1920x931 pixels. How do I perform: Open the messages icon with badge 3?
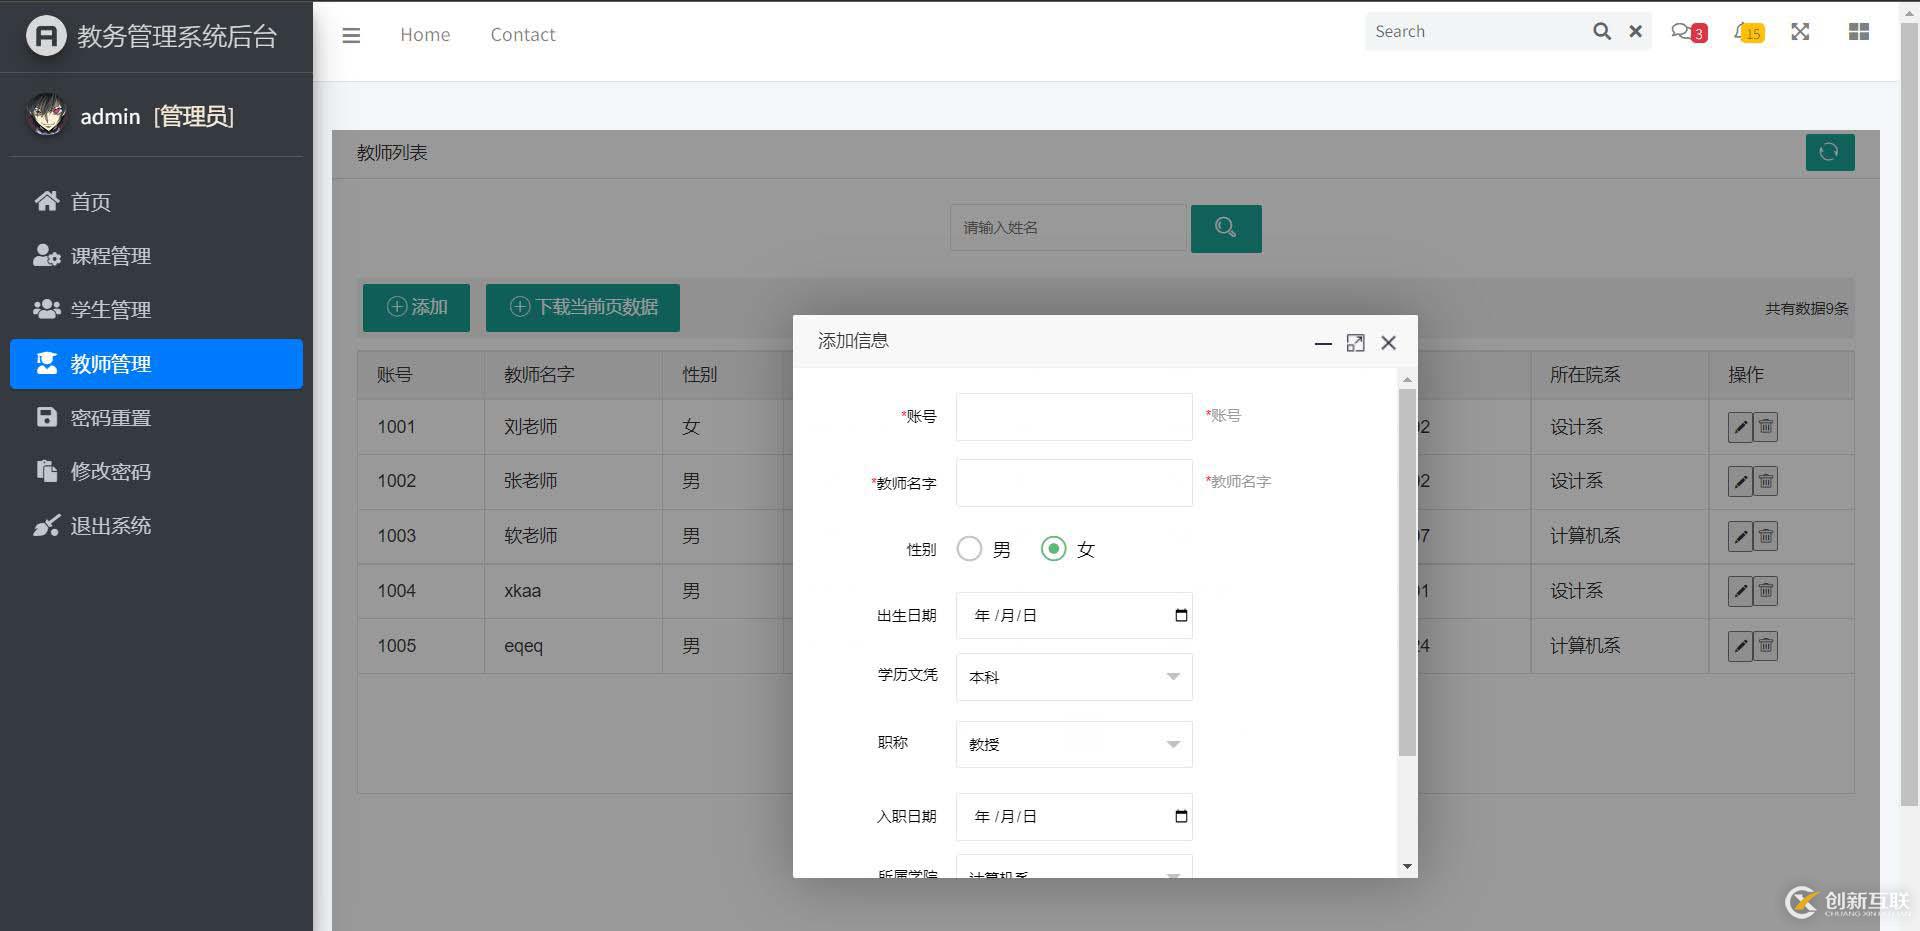coord(1687,32)
